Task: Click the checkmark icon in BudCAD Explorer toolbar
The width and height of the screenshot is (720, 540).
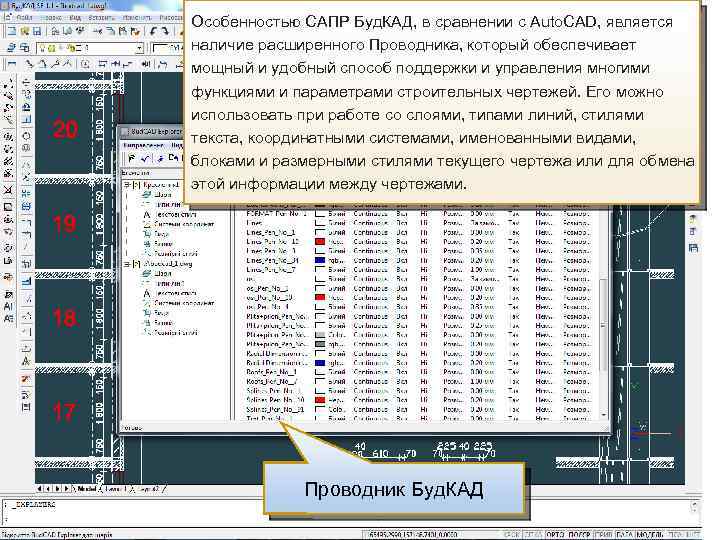Action: 146,158
